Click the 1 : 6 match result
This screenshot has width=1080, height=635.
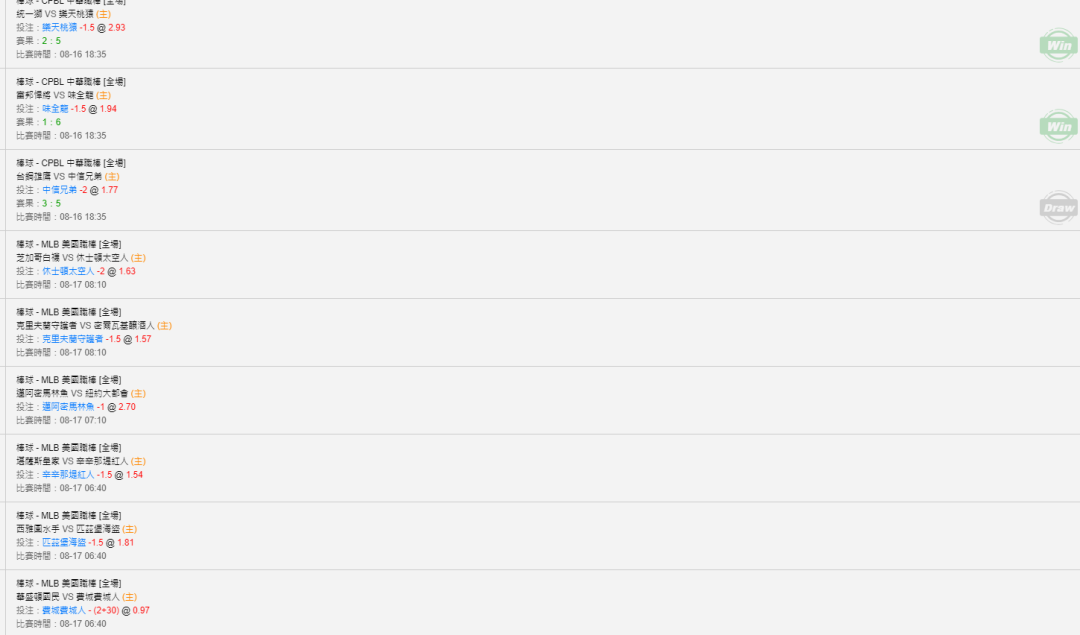pos(52,123)
